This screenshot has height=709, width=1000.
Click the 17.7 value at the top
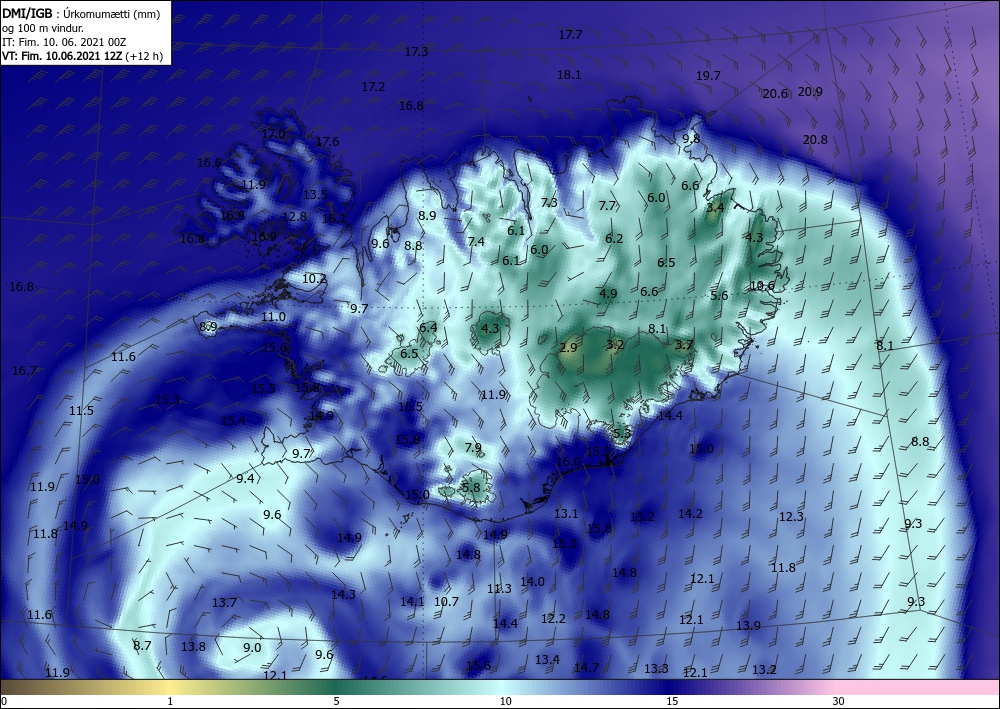click(570, 34)
